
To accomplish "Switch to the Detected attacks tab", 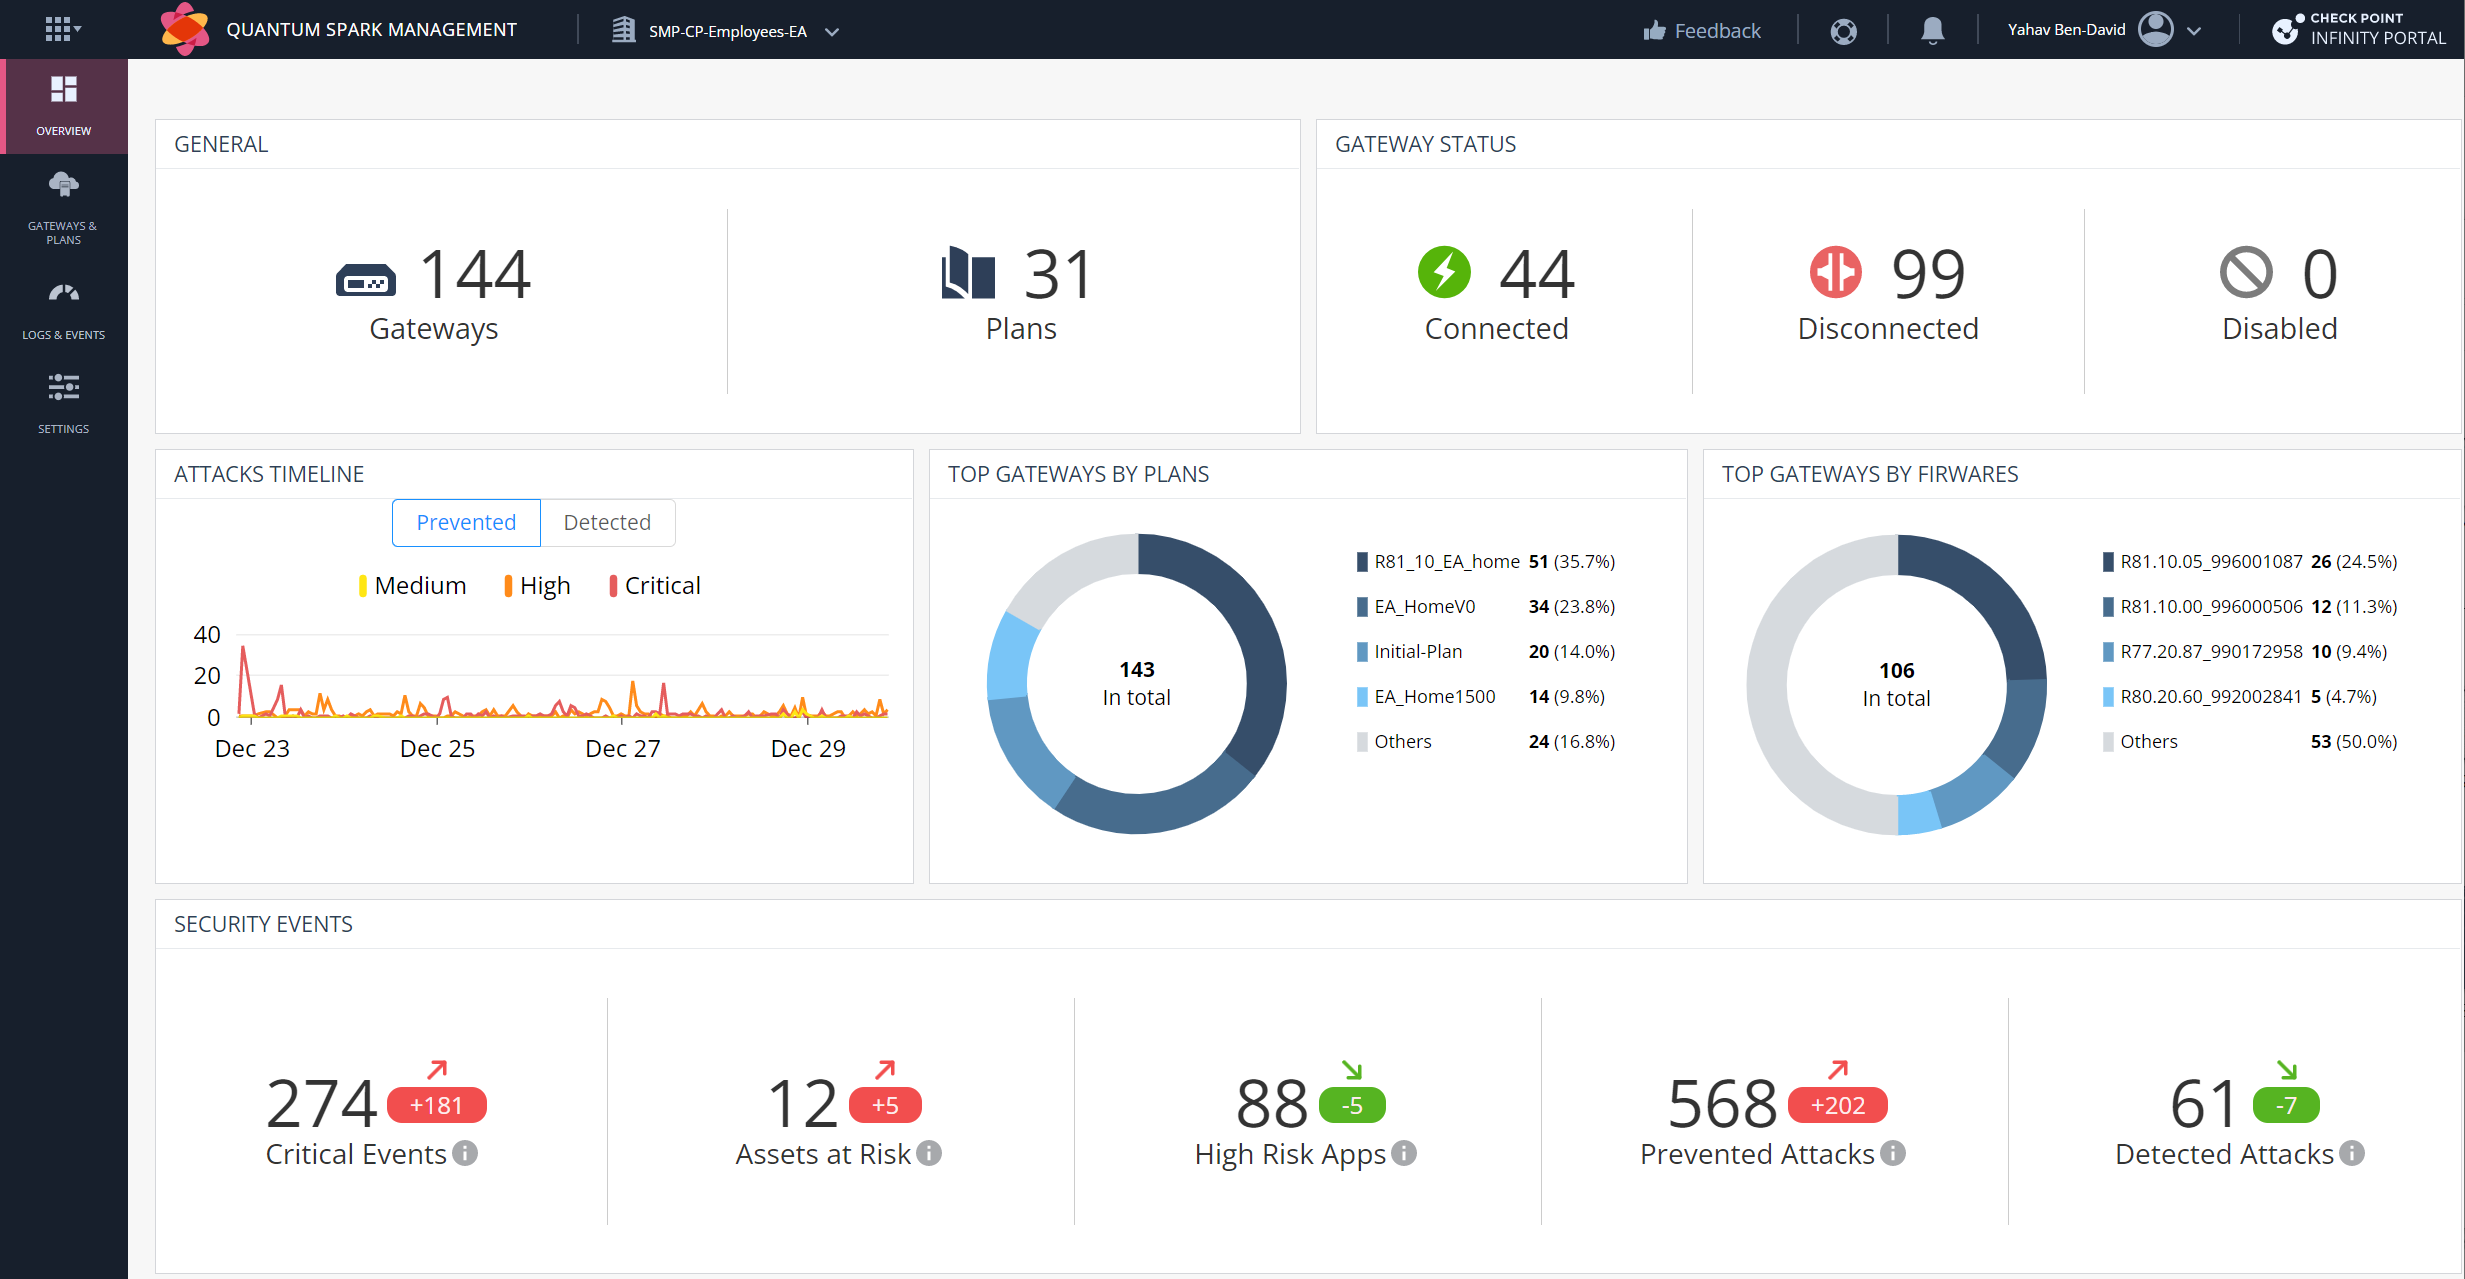I will (x=607, y=522).
